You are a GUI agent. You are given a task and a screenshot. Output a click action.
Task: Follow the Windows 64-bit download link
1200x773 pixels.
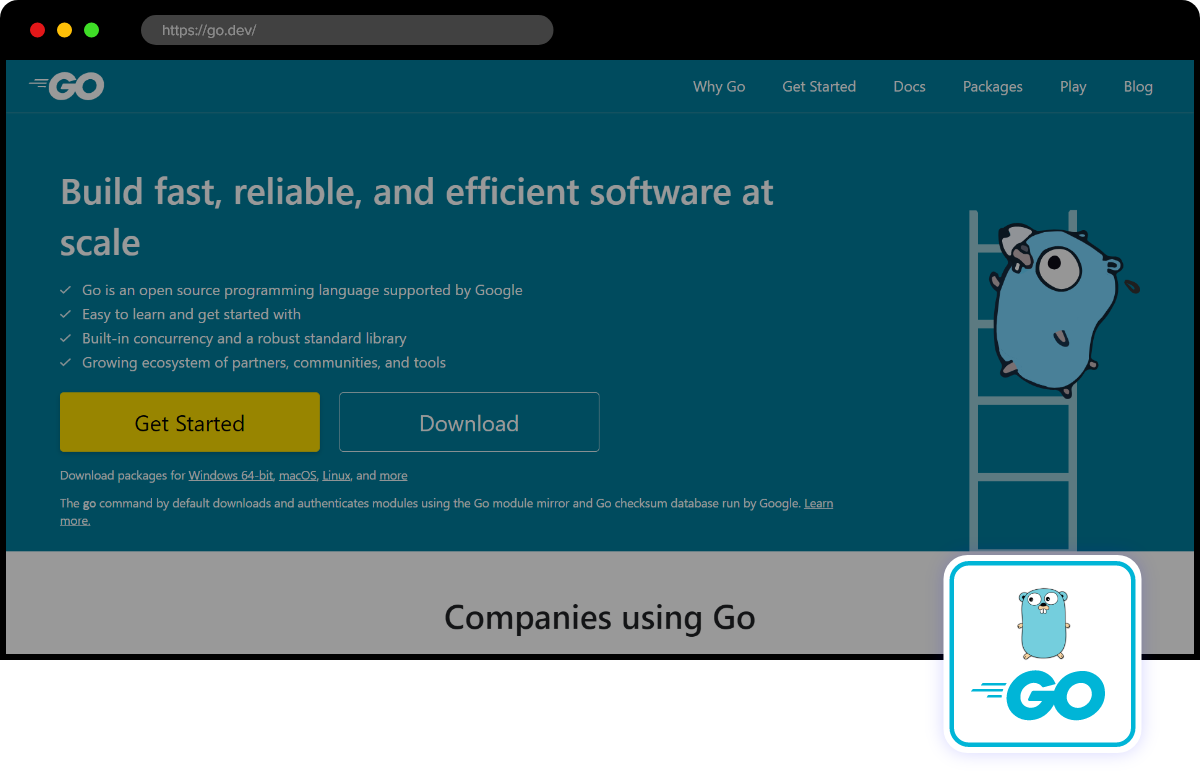click(x=230, y=476)
